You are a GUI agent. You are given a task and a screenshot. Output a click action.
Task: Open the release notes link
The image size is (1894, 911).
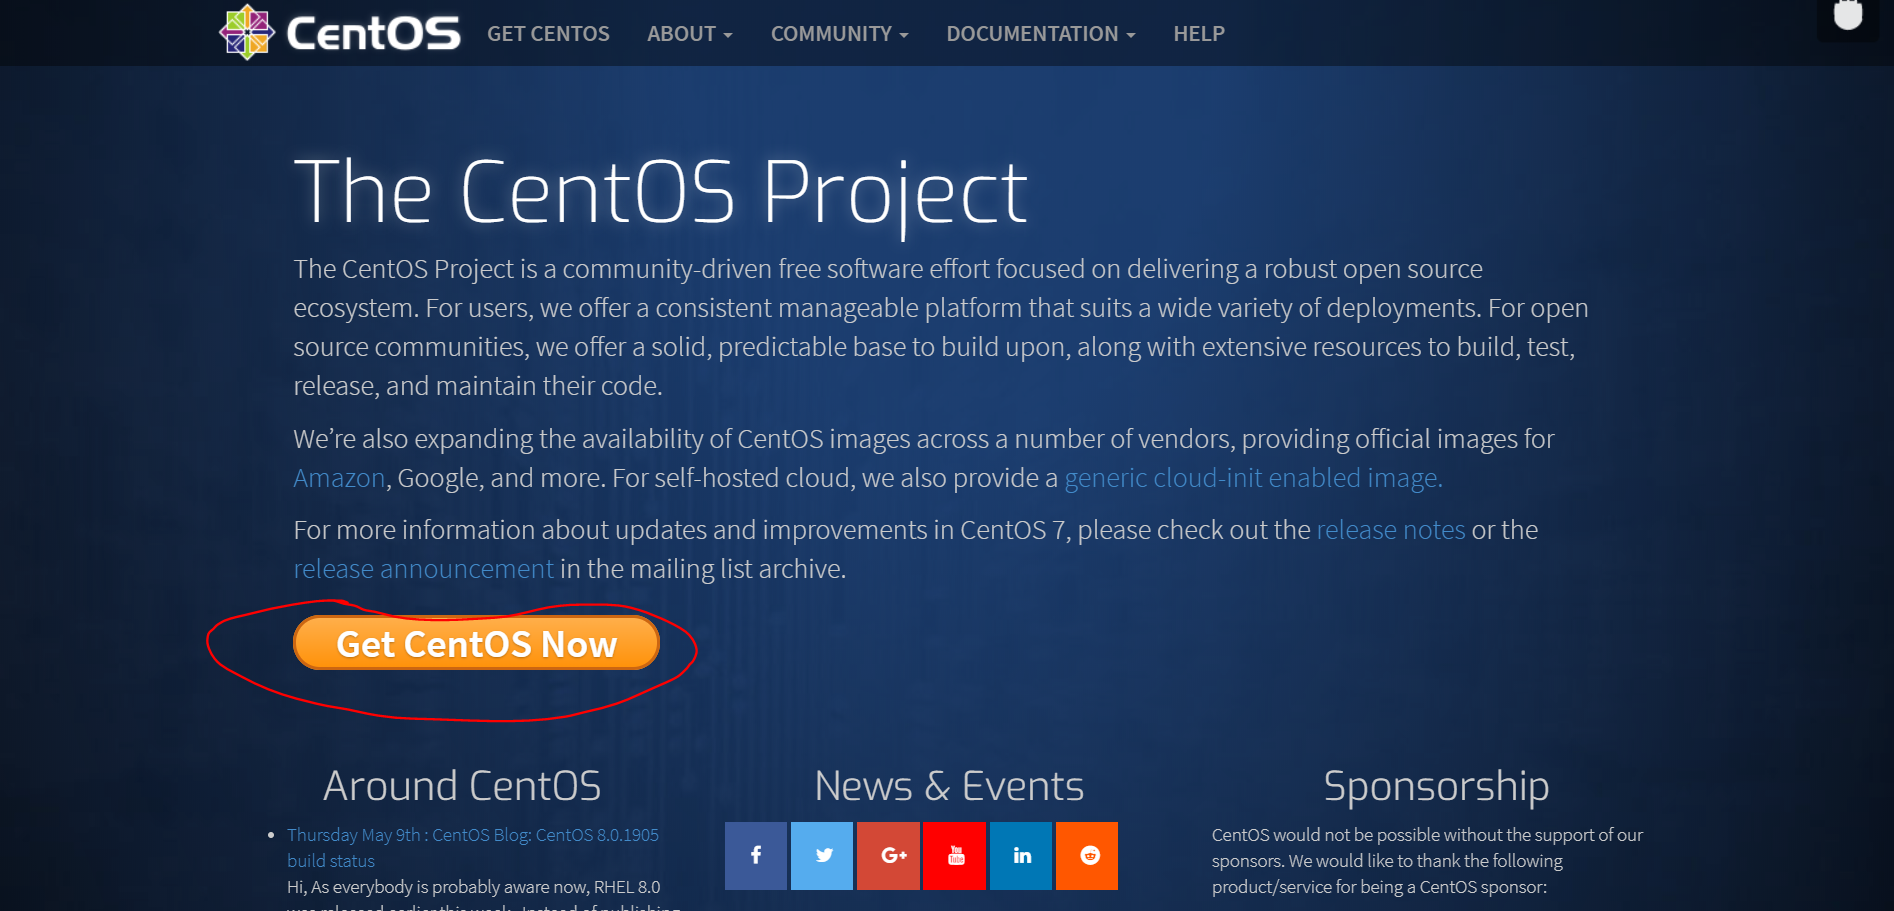[x=1389, y=530]
